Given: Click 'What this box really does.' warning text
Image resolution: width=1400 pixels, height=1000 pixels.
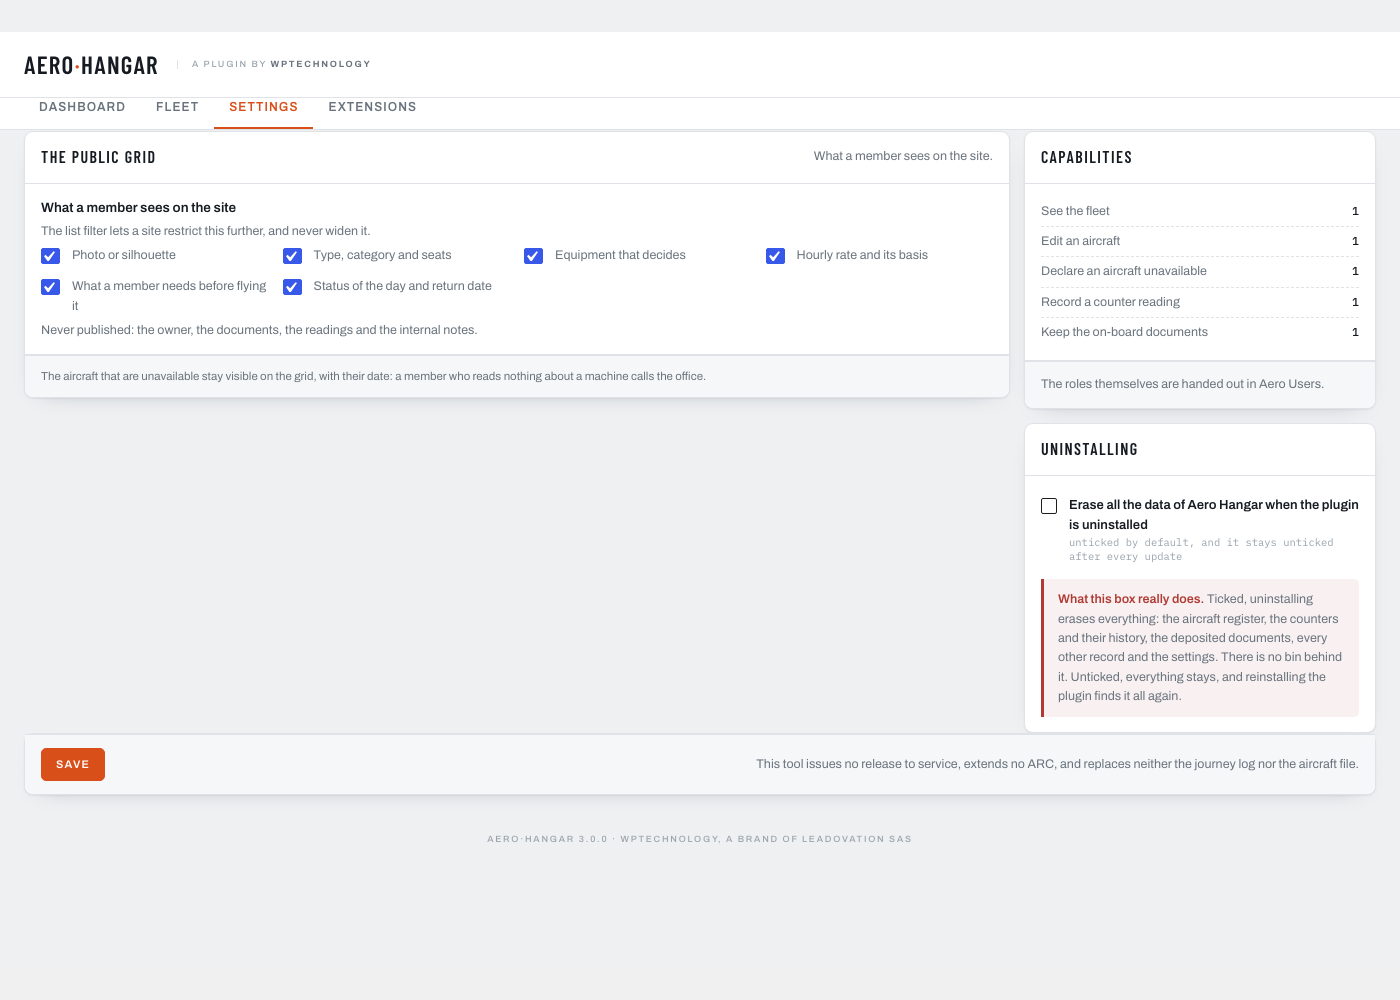Looking at the screenshot, I should pos(1130,599).
